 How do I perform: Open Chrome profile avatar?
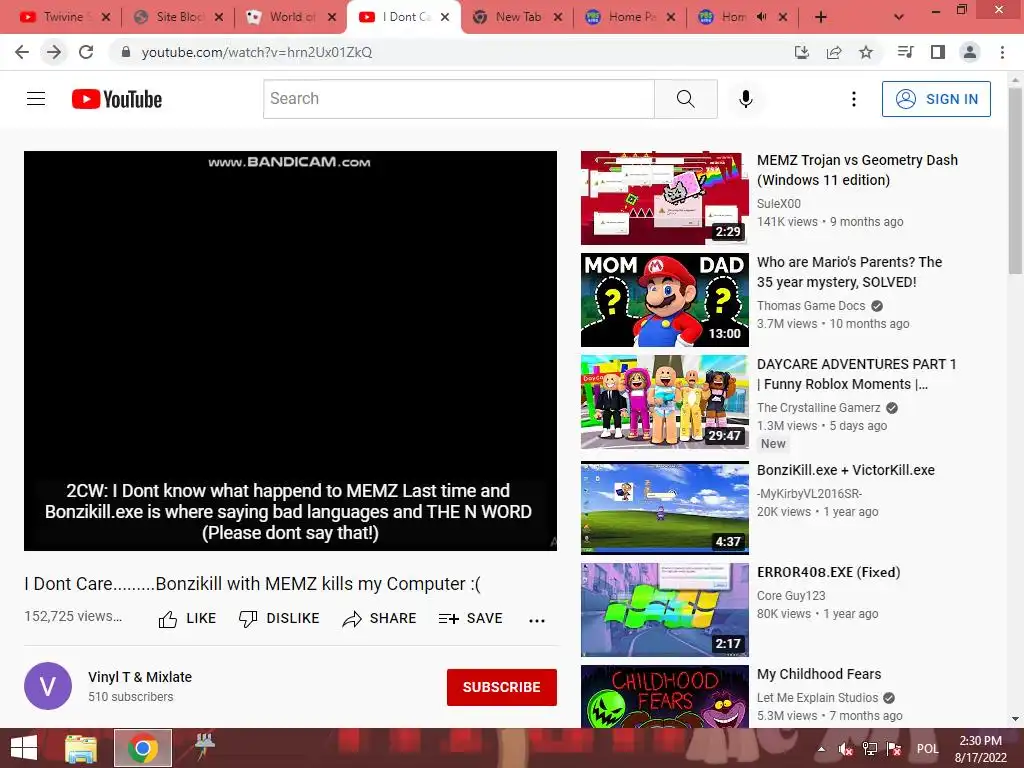click(x=970, y=52)
